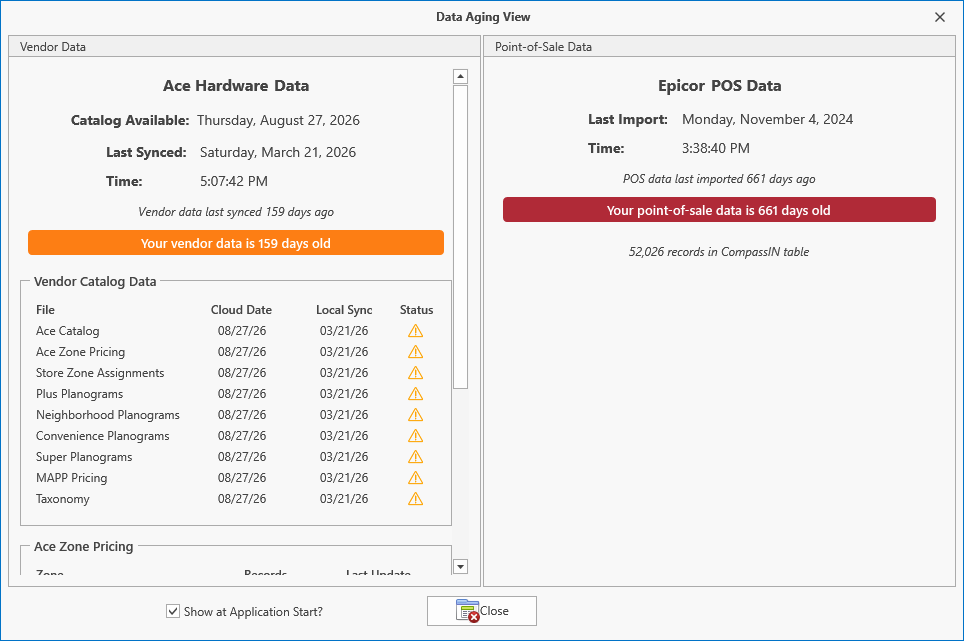Click Vendor data last synced 159 days ago
Screen dimensions: 964x641
point(236,212)
